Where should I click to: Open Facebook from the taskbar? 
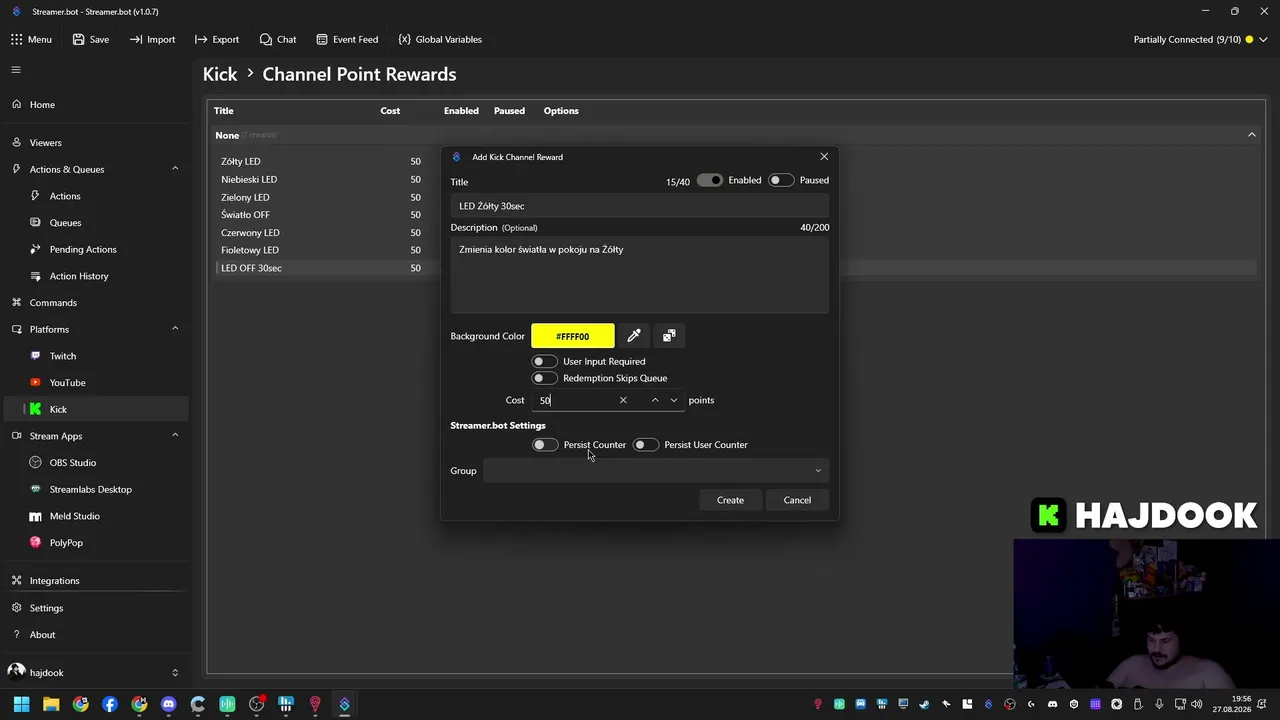pyautogui.click(x=110, y=704)
